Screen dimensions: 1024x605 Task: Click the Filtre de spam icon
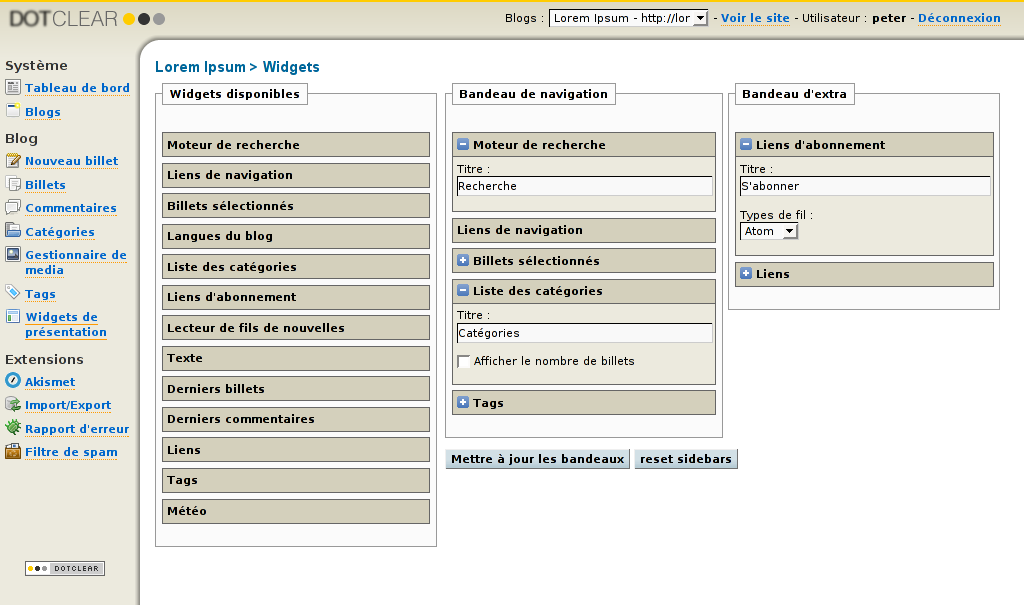pos(12,452)
